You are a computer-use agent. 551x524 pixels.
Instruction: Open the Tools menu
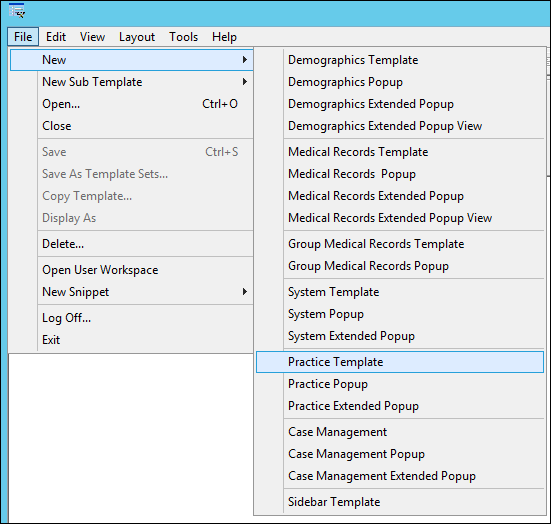pos(183,37)
